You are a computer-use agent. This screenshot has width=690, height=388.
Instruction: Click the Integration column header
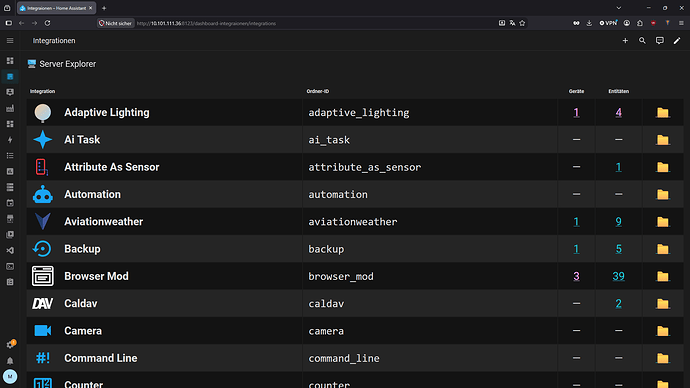(42, 92)
